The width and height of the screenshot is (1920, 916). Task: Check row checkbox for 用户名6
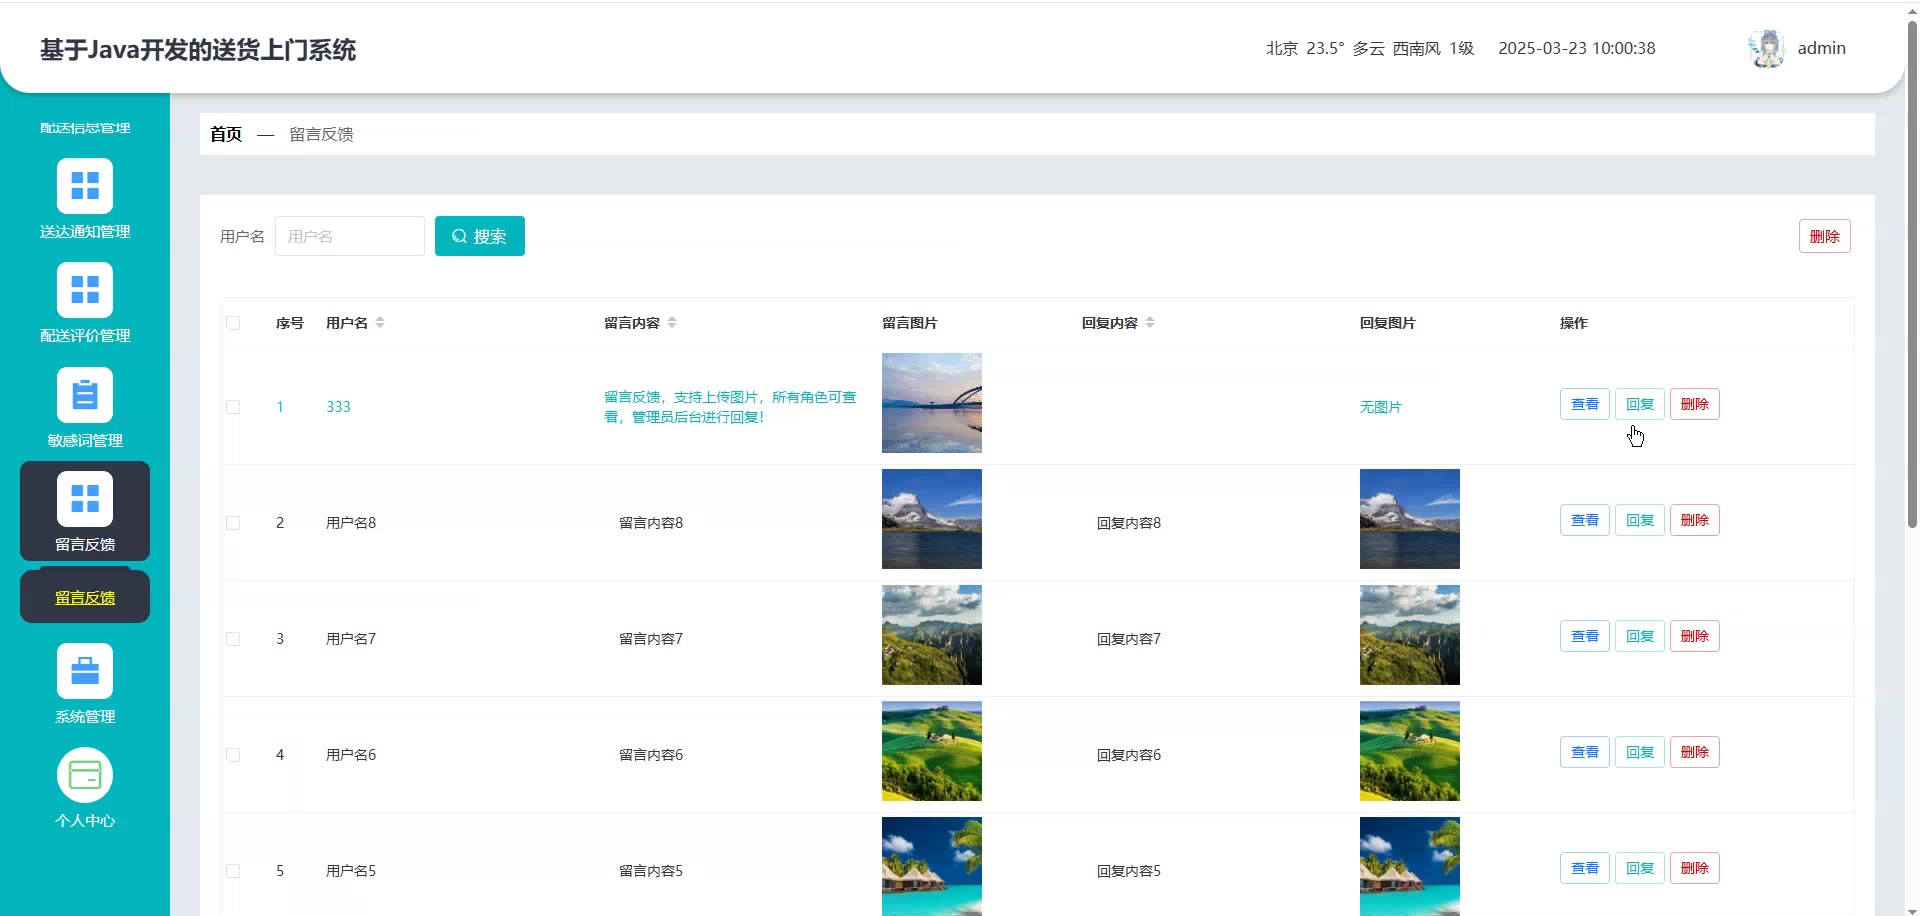[x=233, y=755]
